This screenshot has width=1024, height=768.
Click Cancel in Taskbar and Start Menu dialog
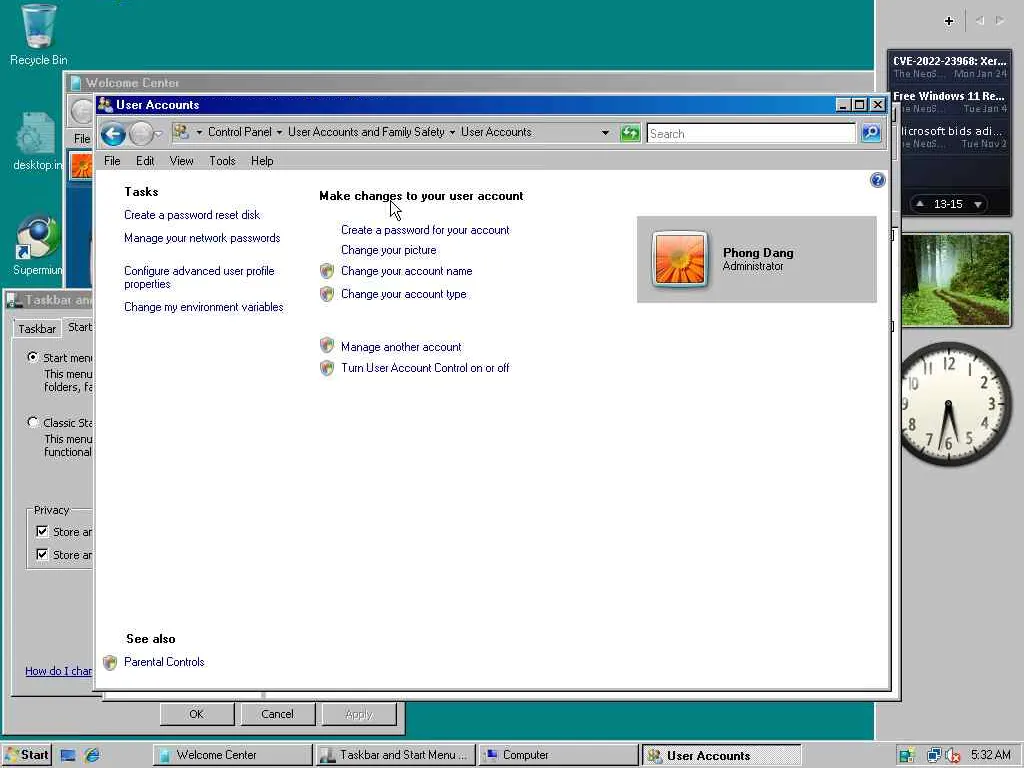click(x=277, y=714)
